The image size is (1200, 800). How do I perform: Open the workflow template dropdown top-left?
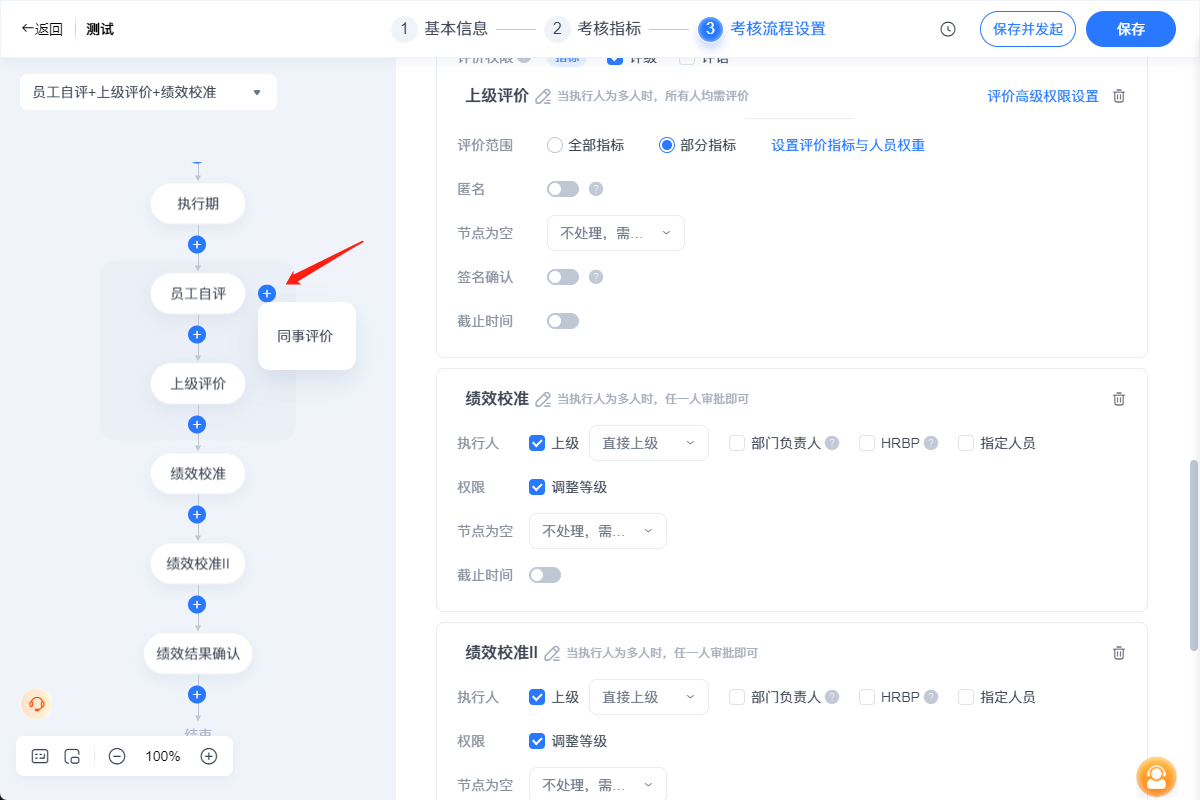[x=147, y=91]
